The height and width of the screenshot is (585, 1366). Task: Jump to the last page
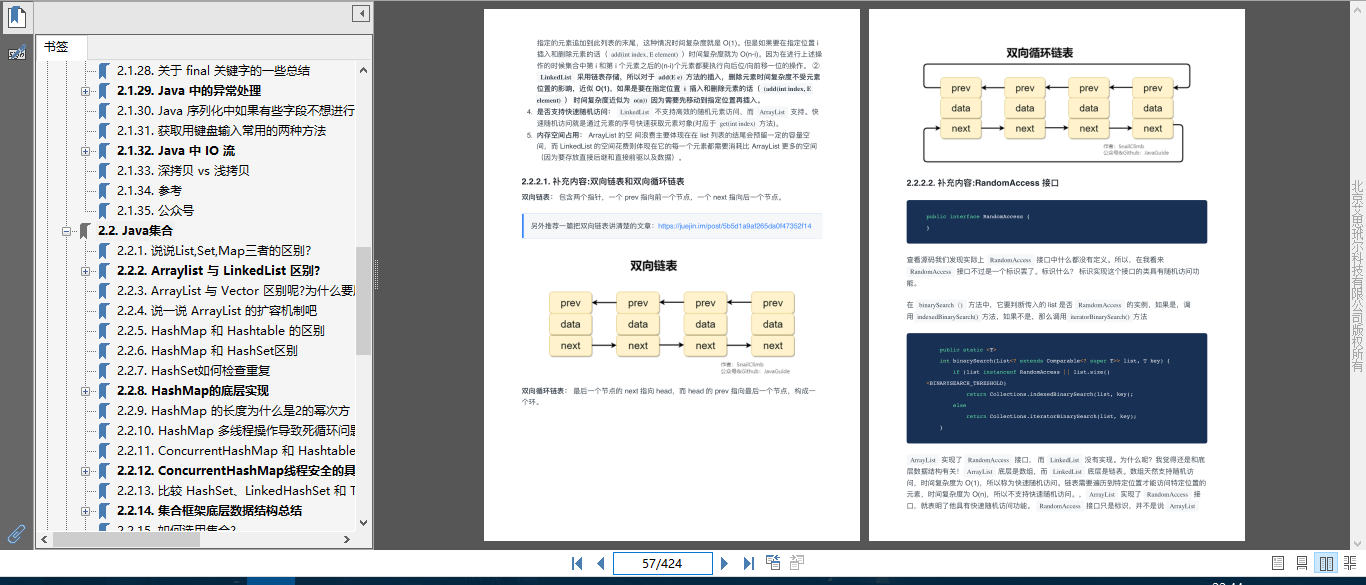coord(748,564)
